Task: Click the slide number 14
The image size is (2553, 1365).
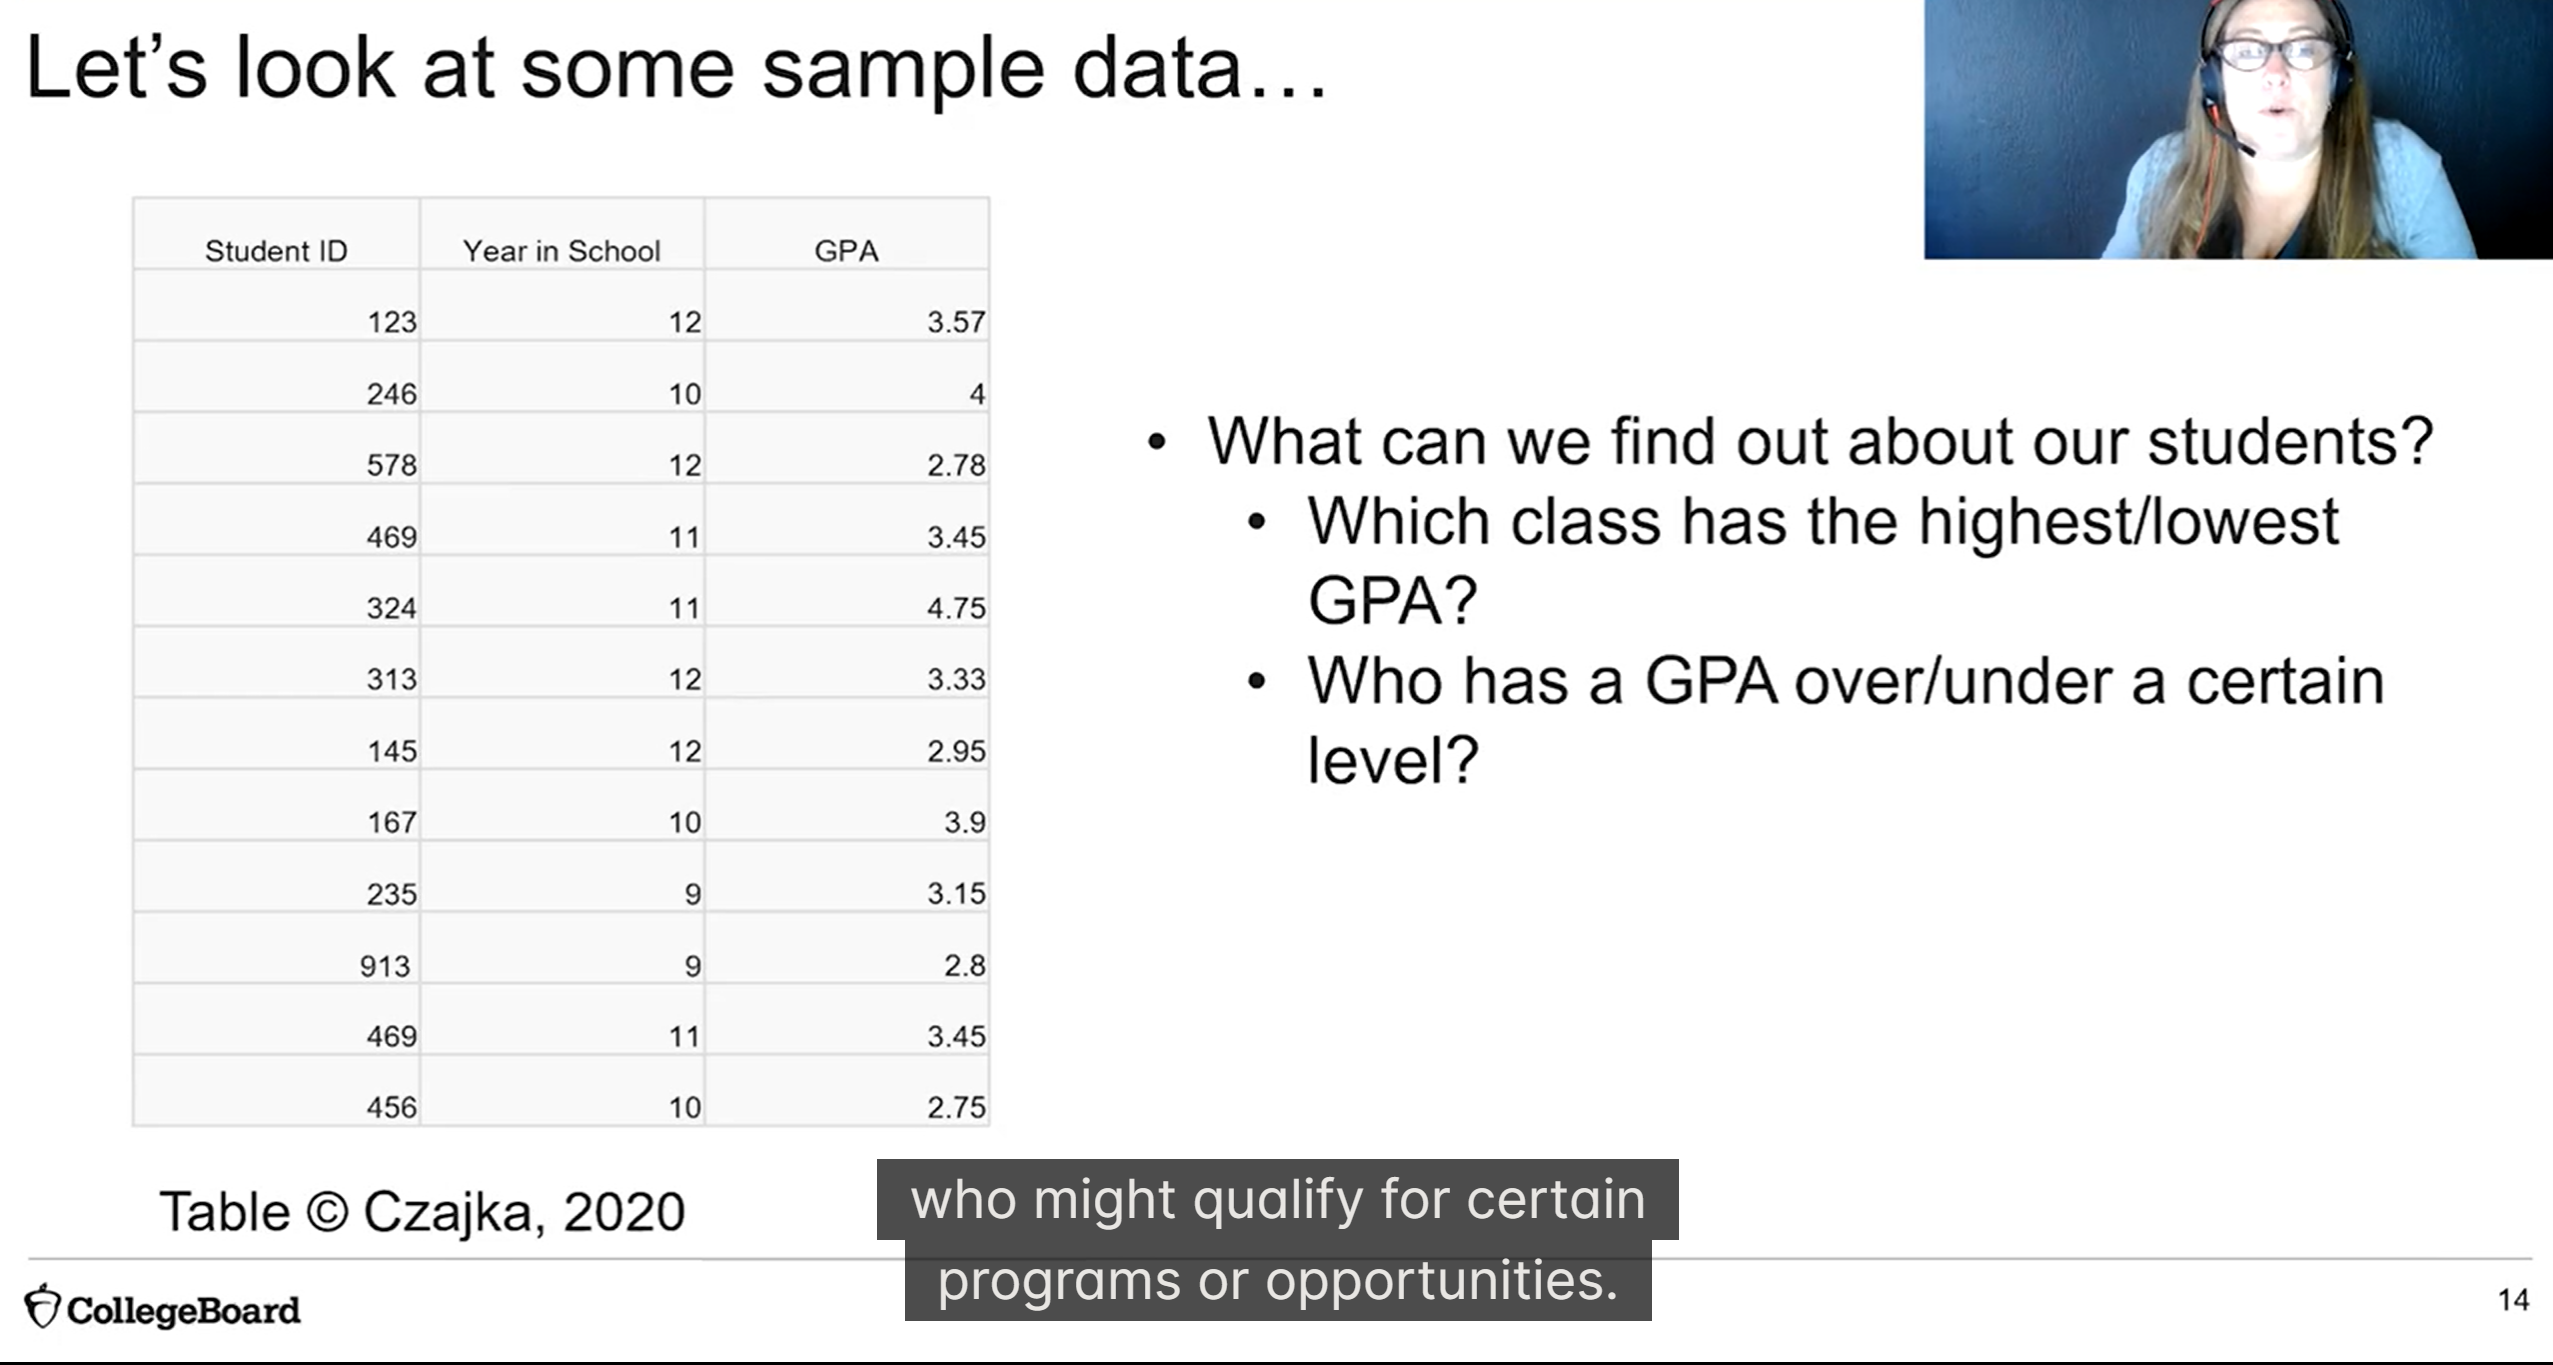Action: coord(2513,1299)
